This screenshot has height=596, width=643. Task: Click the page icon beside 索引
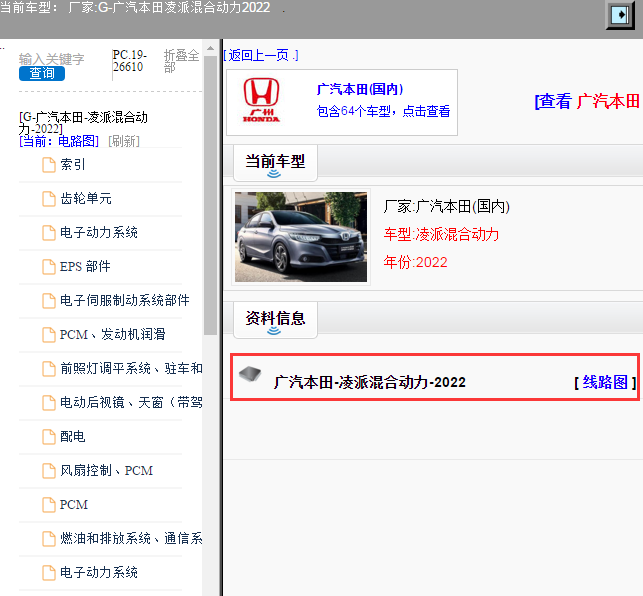click(49, 165)
